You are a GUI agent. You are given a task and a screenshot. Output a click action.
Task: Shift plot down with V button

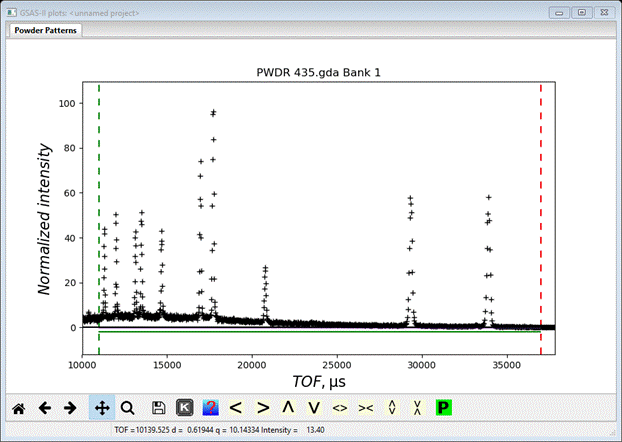314,407
